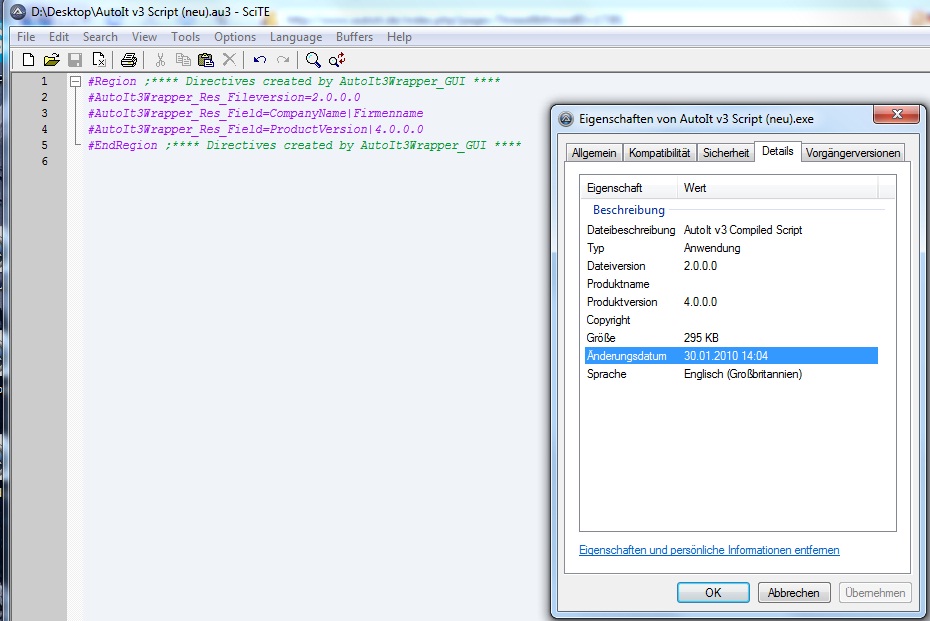
Task: Print the script with the printer icon
Action: coord(129,60)
